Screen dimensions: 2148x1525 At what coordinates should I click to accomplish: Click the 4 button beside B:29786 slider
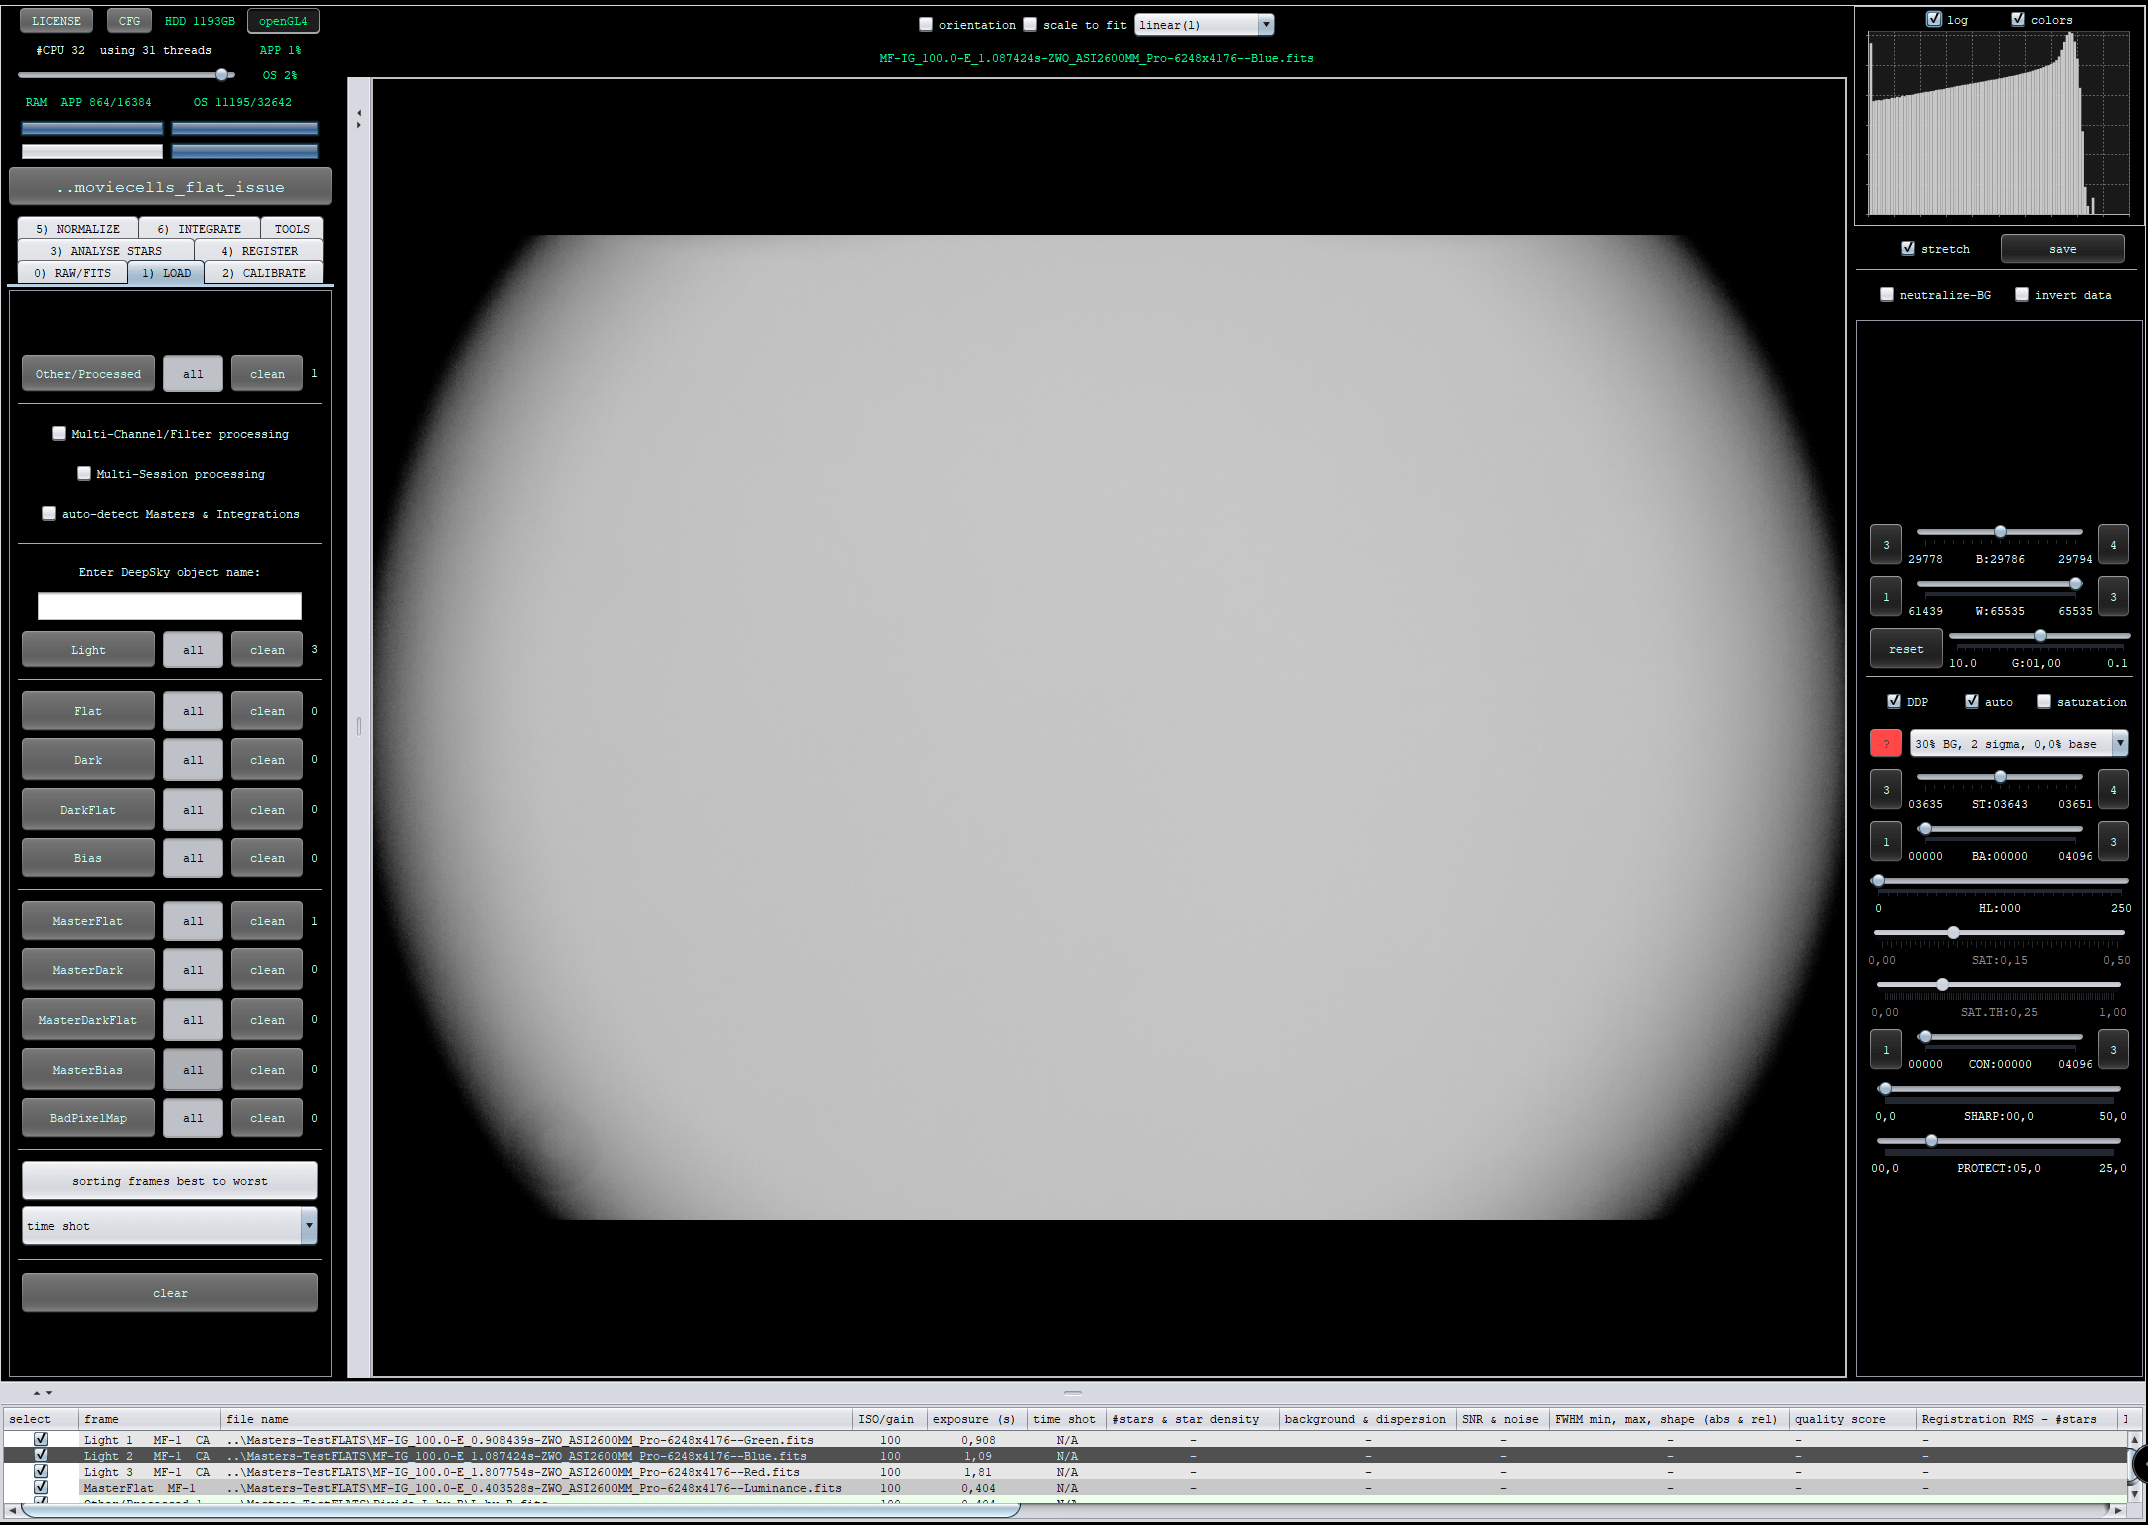pos(2112,545)
